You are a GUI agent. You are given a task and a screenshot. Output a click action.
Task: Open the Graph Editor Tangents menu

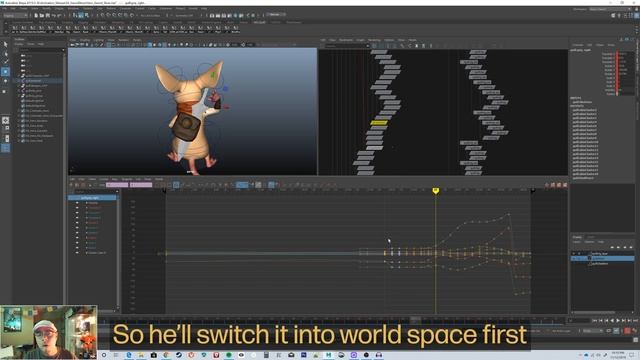click(x=127, y=179)
